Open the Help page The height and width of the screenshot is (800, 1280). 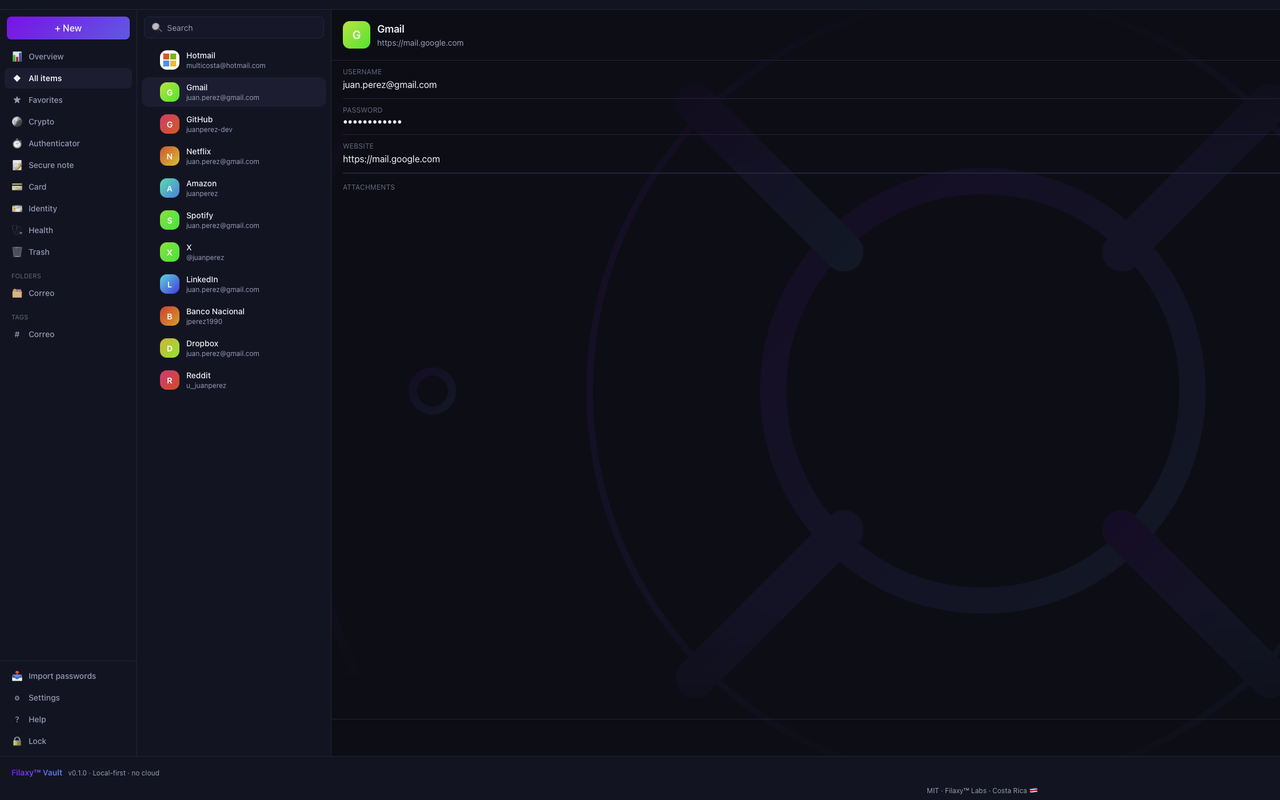(x=68, y=720)
